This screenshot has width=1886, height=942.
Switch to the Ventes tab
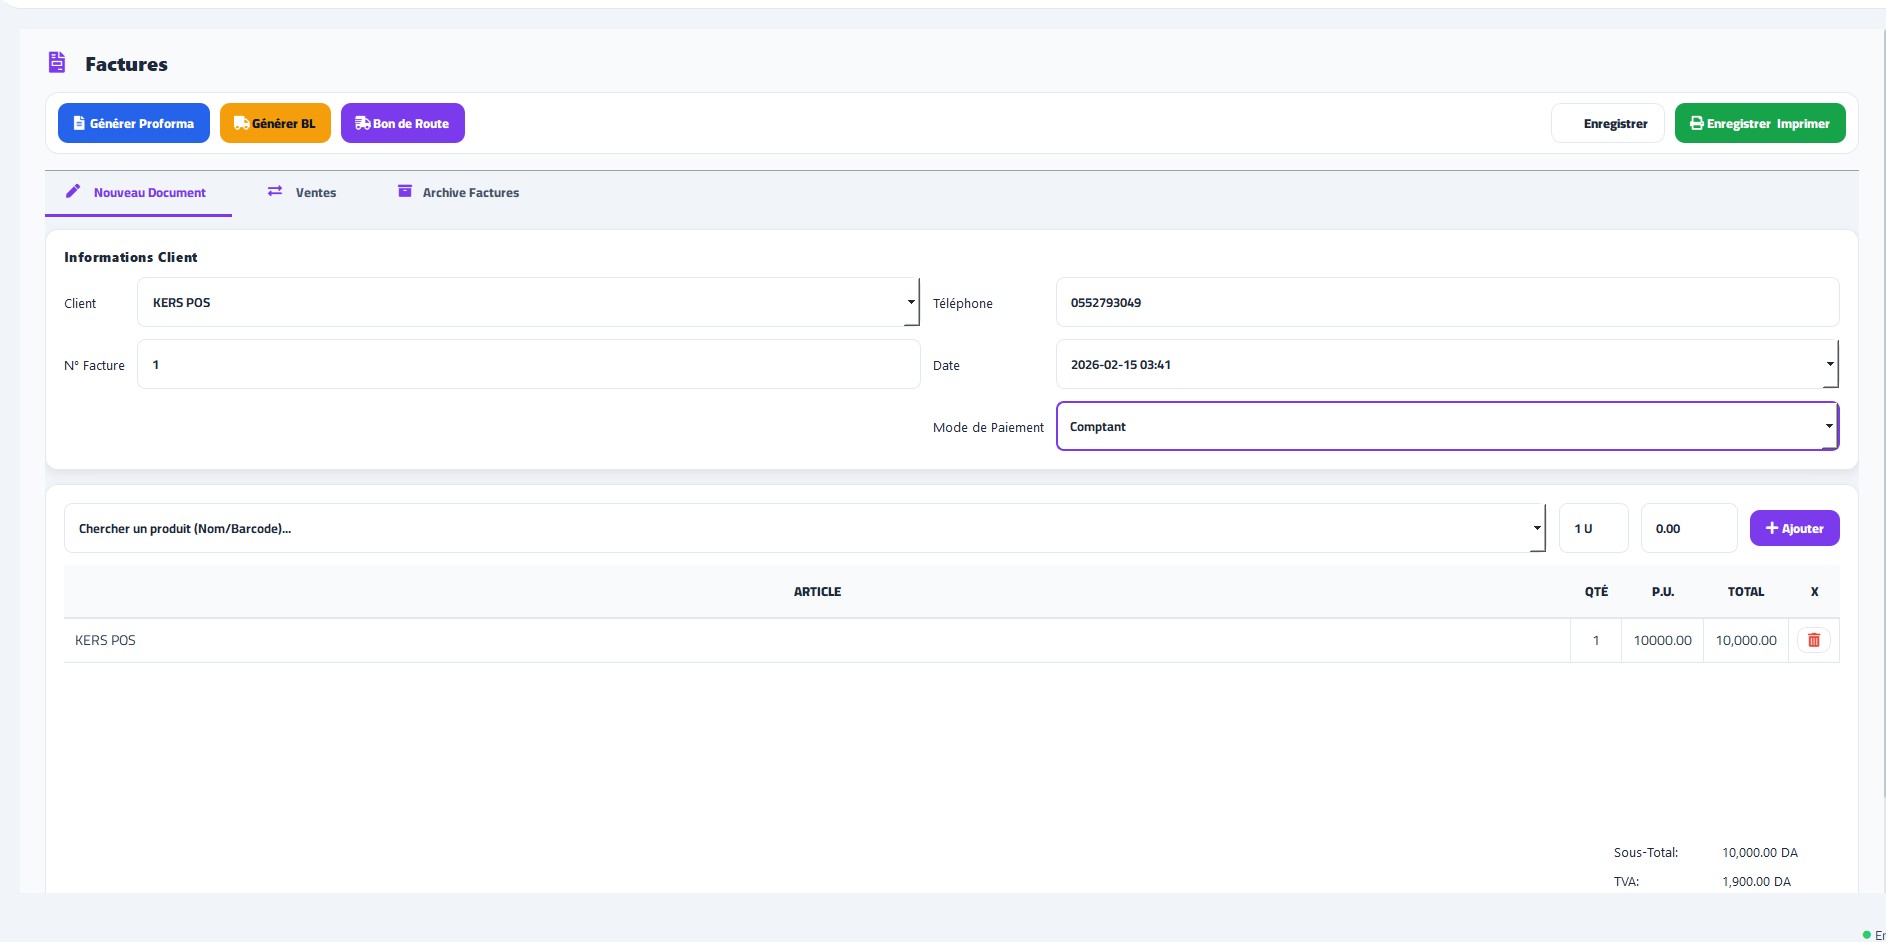coord(315,192)
